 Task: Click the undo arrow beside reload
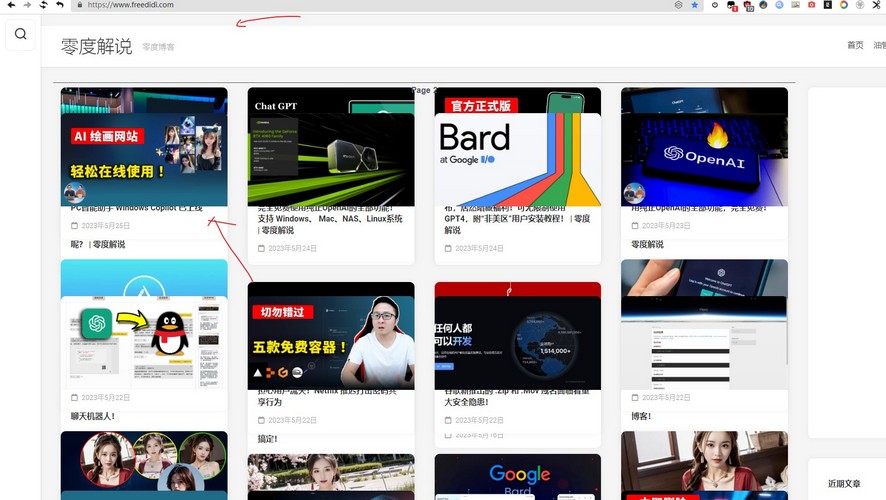coord(60,5)
